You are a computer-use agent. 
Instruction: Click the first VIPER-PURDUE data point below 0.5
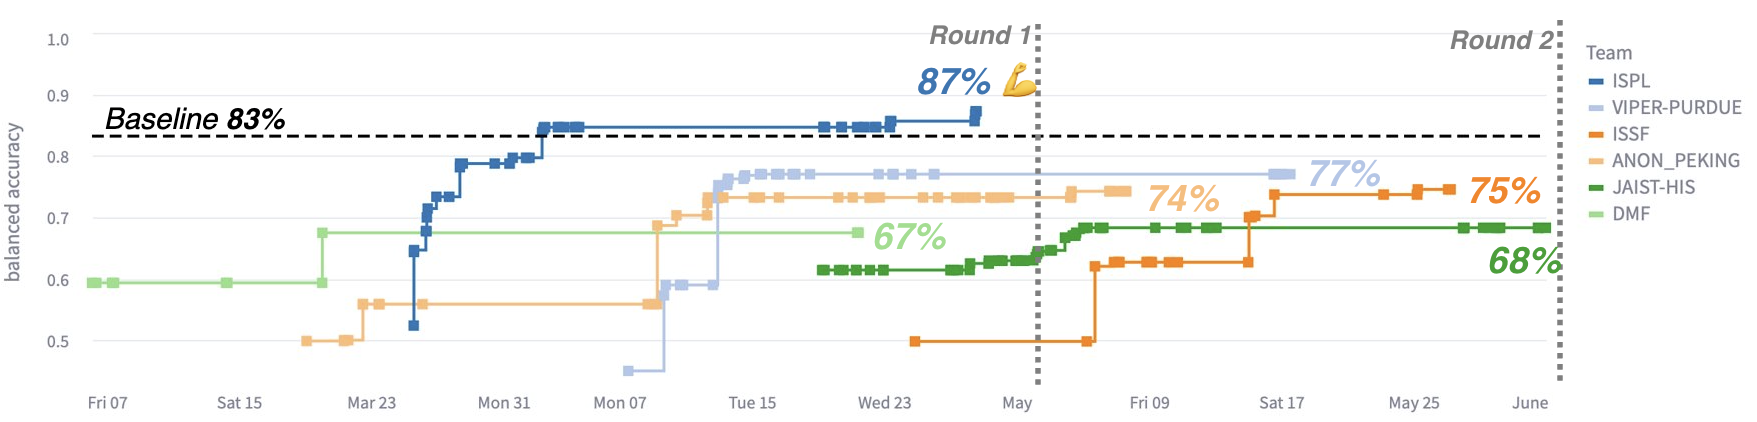(628, 371)
